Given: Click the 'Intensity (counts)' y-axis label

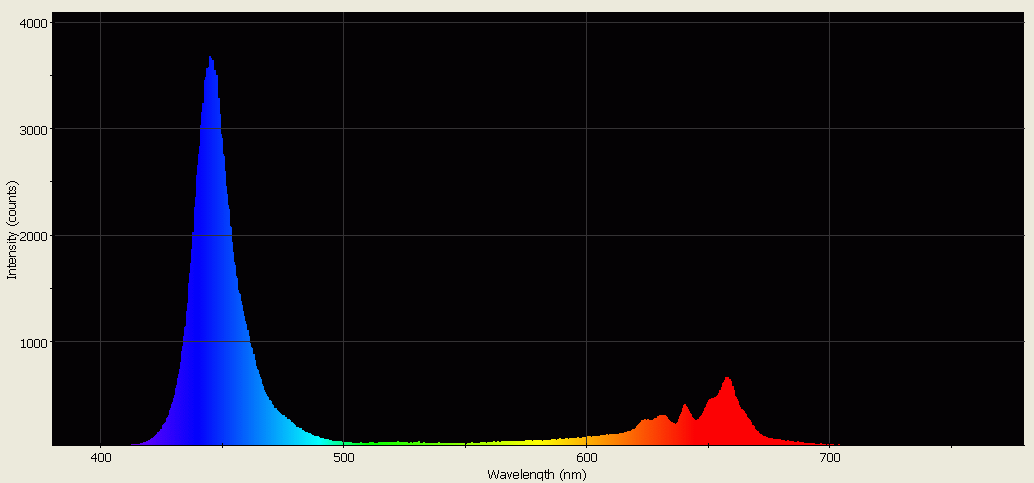Looking at the screenshot, I should 11,229.
